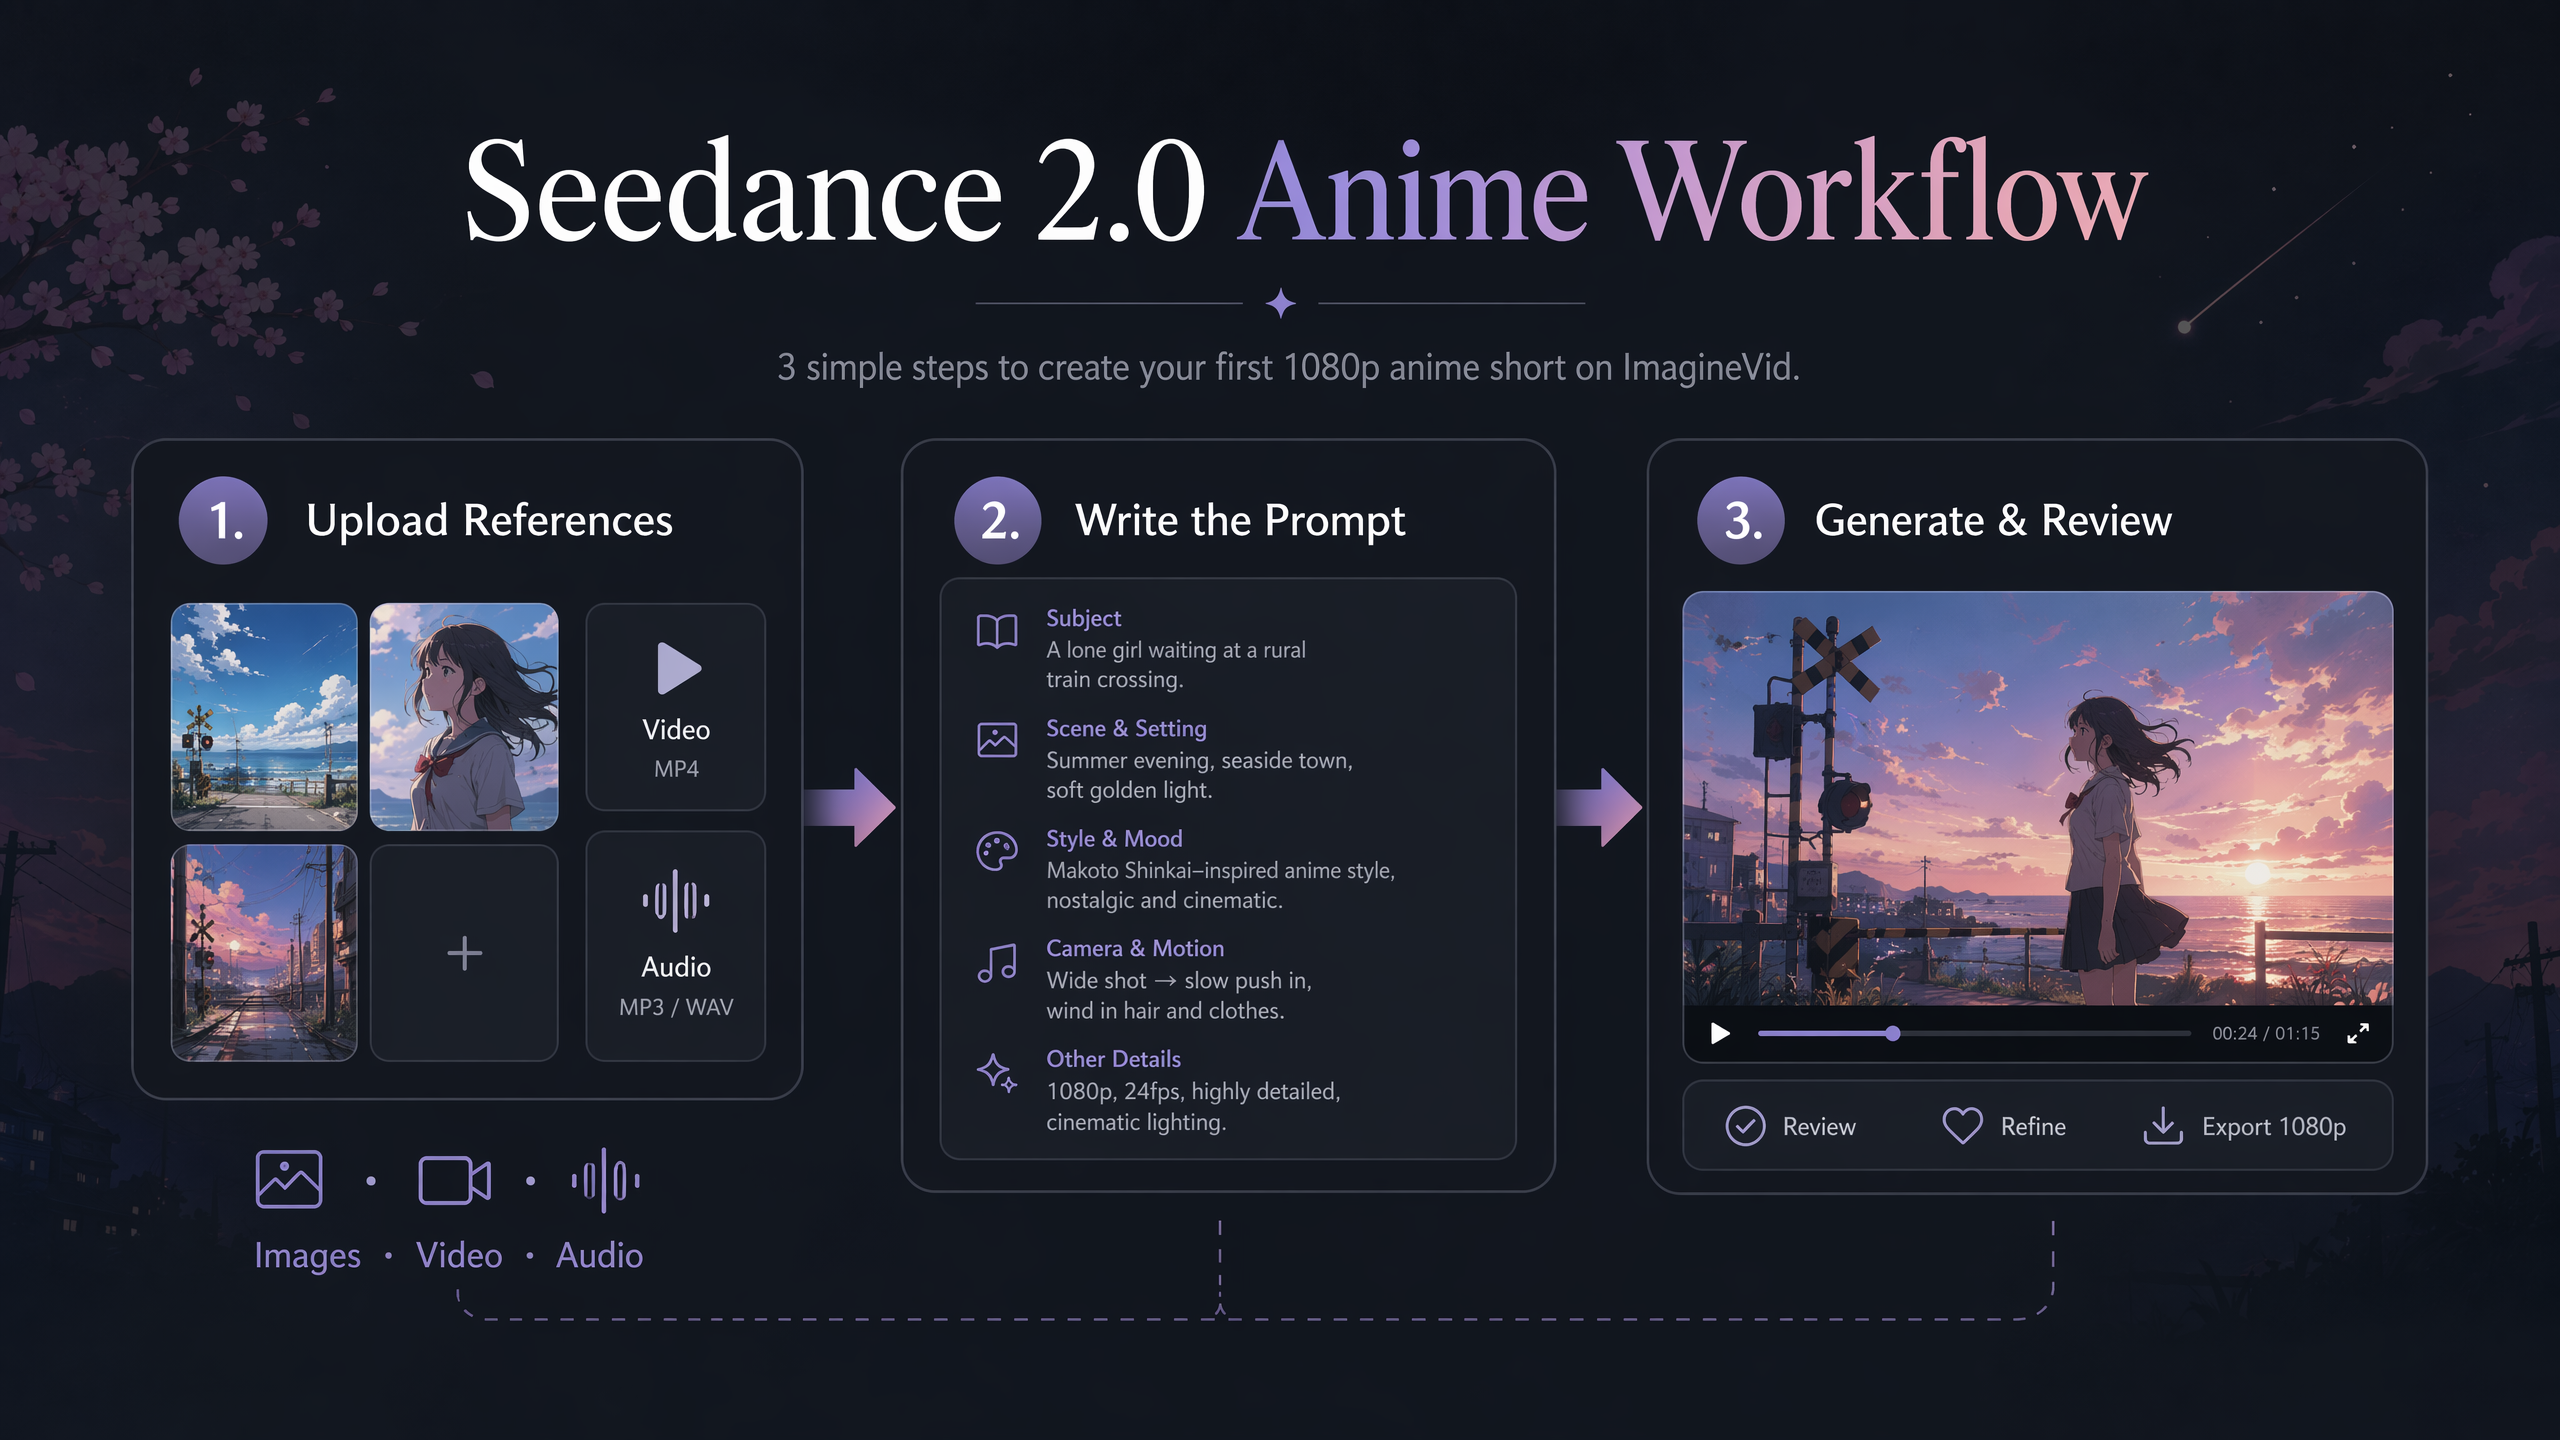This screenshot has height=1440, width=2560.
Task: Add an Audio MP3 / WAV reference tile
Action: [x=676, y=946]
